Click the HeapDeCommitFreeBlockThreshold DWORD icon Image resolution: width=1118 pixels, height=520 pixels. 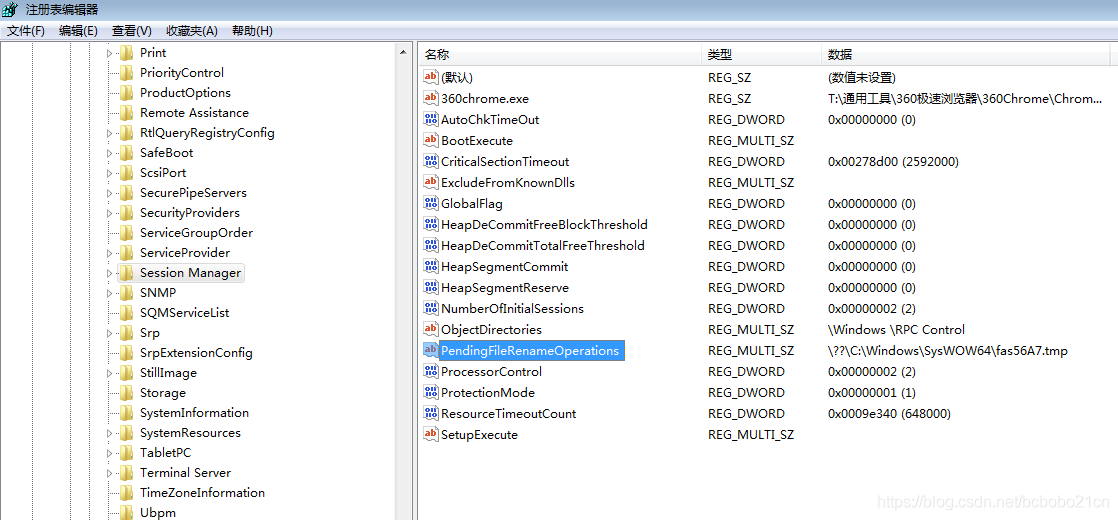click(x=431, y=225)
